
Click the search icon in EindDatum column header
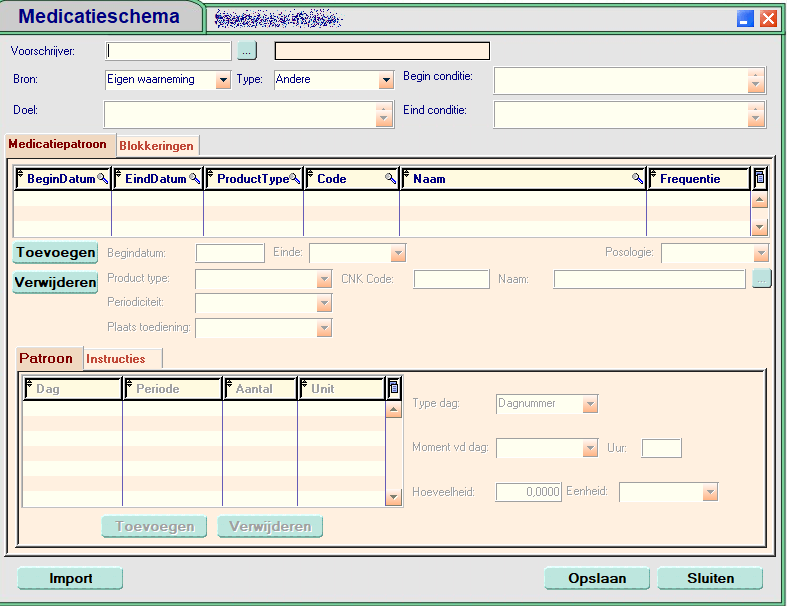coord(194,179)
